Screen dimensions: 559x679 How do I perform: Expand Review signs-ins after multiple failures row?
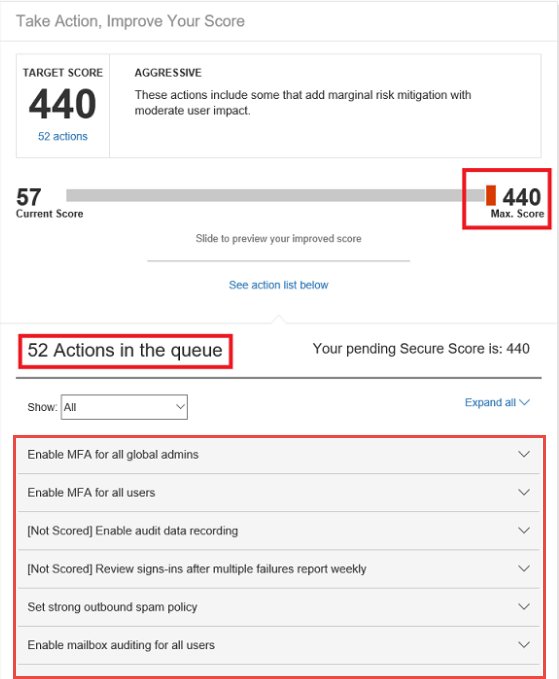pyautogui.click(x=278, y=569)
